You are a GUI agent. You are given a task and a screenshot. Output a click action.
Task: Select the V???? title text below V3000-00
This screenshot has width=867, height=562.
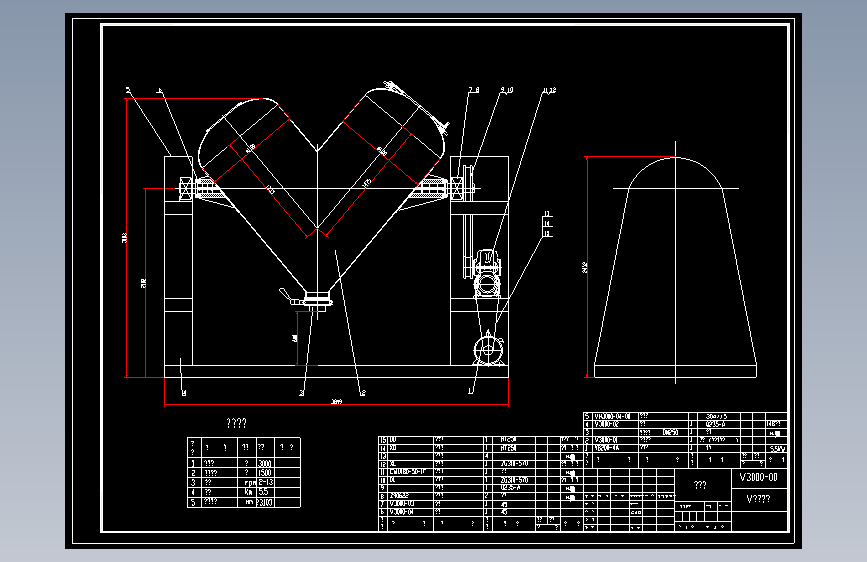(x=758, y=499)
